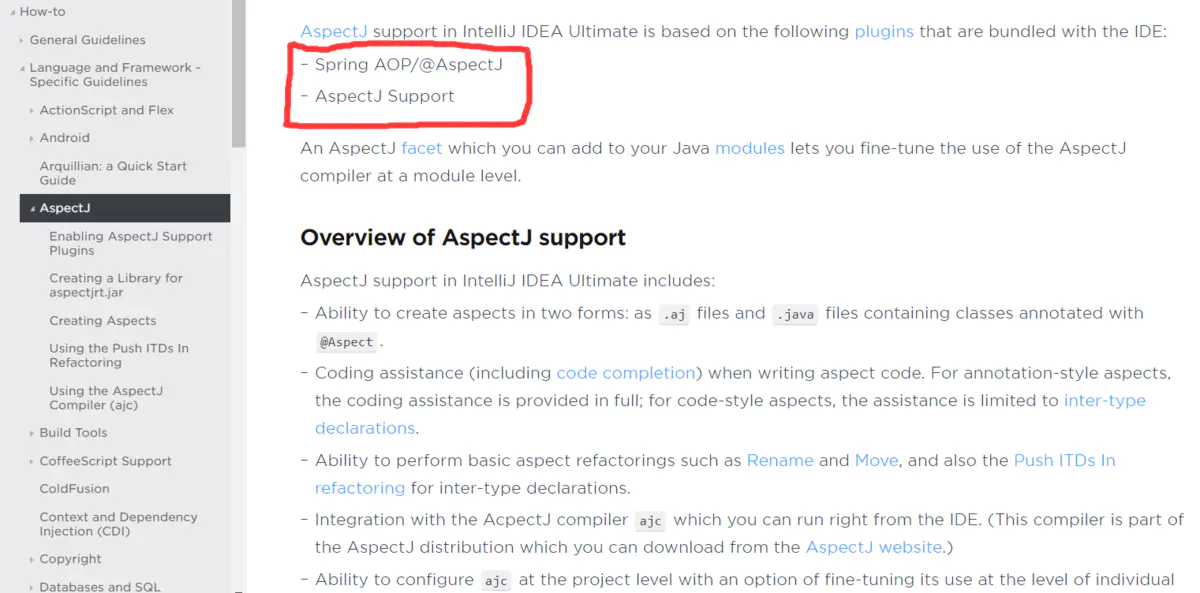Screen dimensions: 1200x593
Task: Expand the Build Tools node
Action: [32, 433]
